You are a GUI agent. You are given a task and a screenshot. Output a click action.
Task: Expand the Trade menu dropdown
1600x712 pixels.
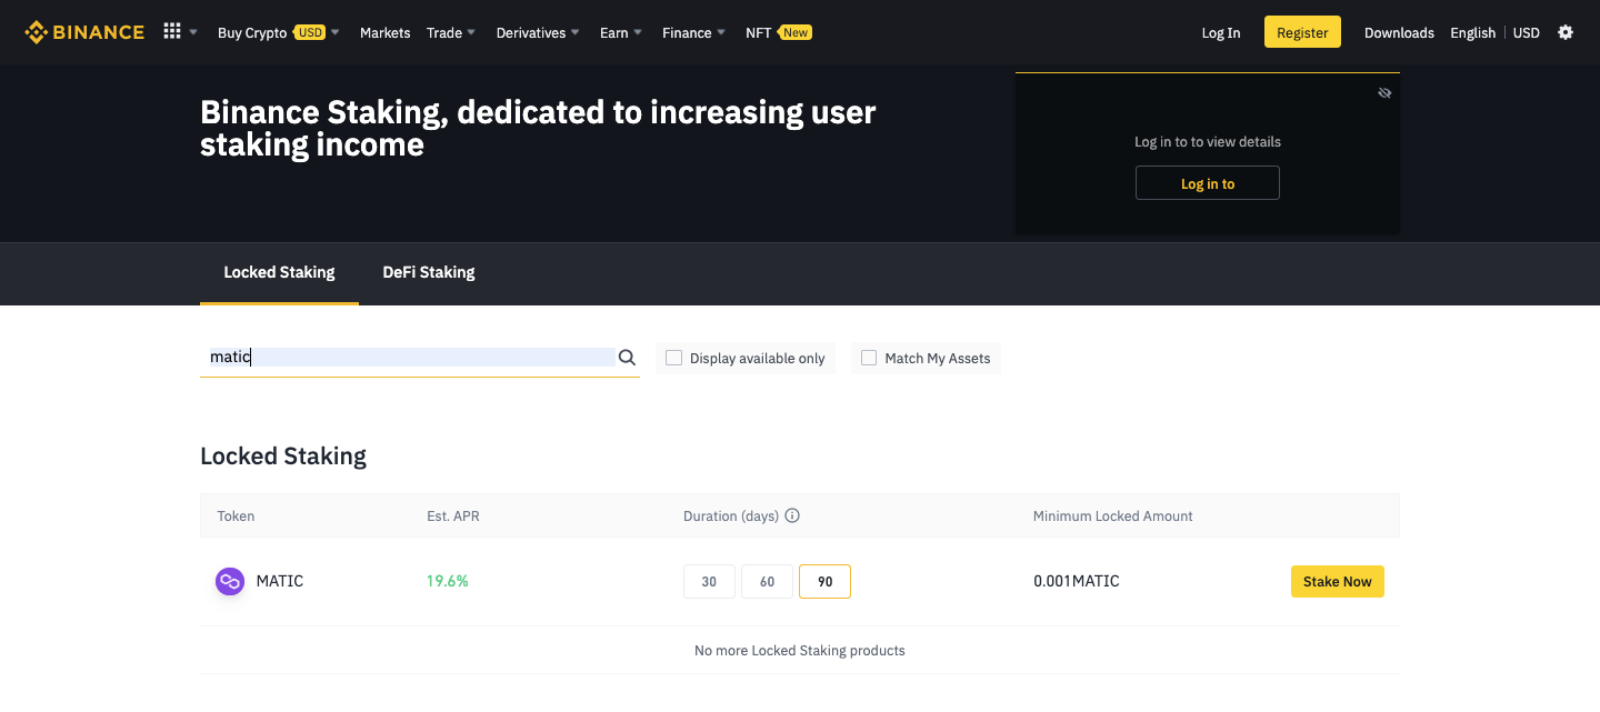tap(471, 33)
